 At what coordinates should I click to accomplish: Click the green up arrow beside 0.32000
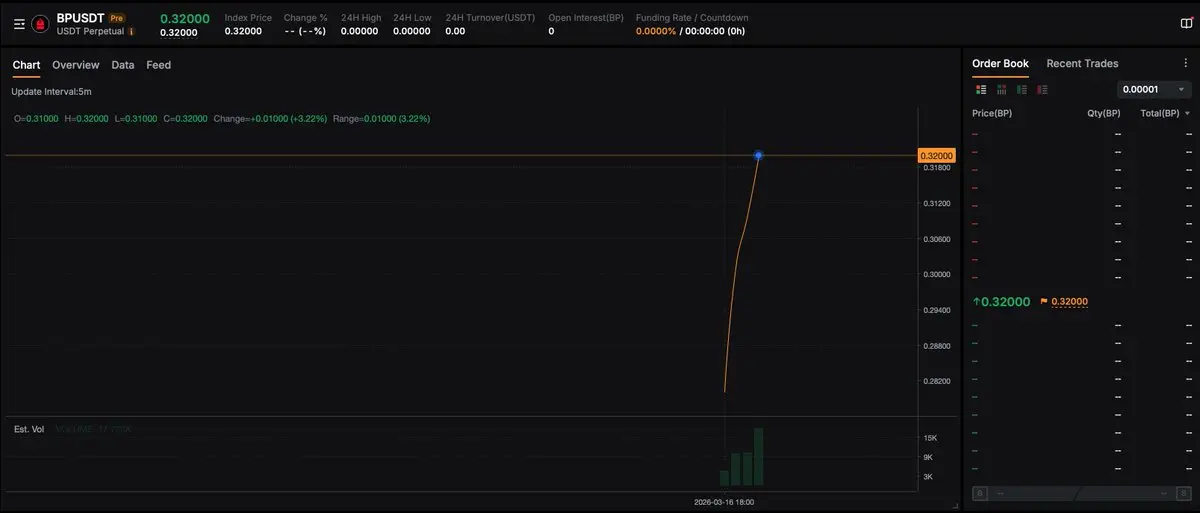pos(976,302)
